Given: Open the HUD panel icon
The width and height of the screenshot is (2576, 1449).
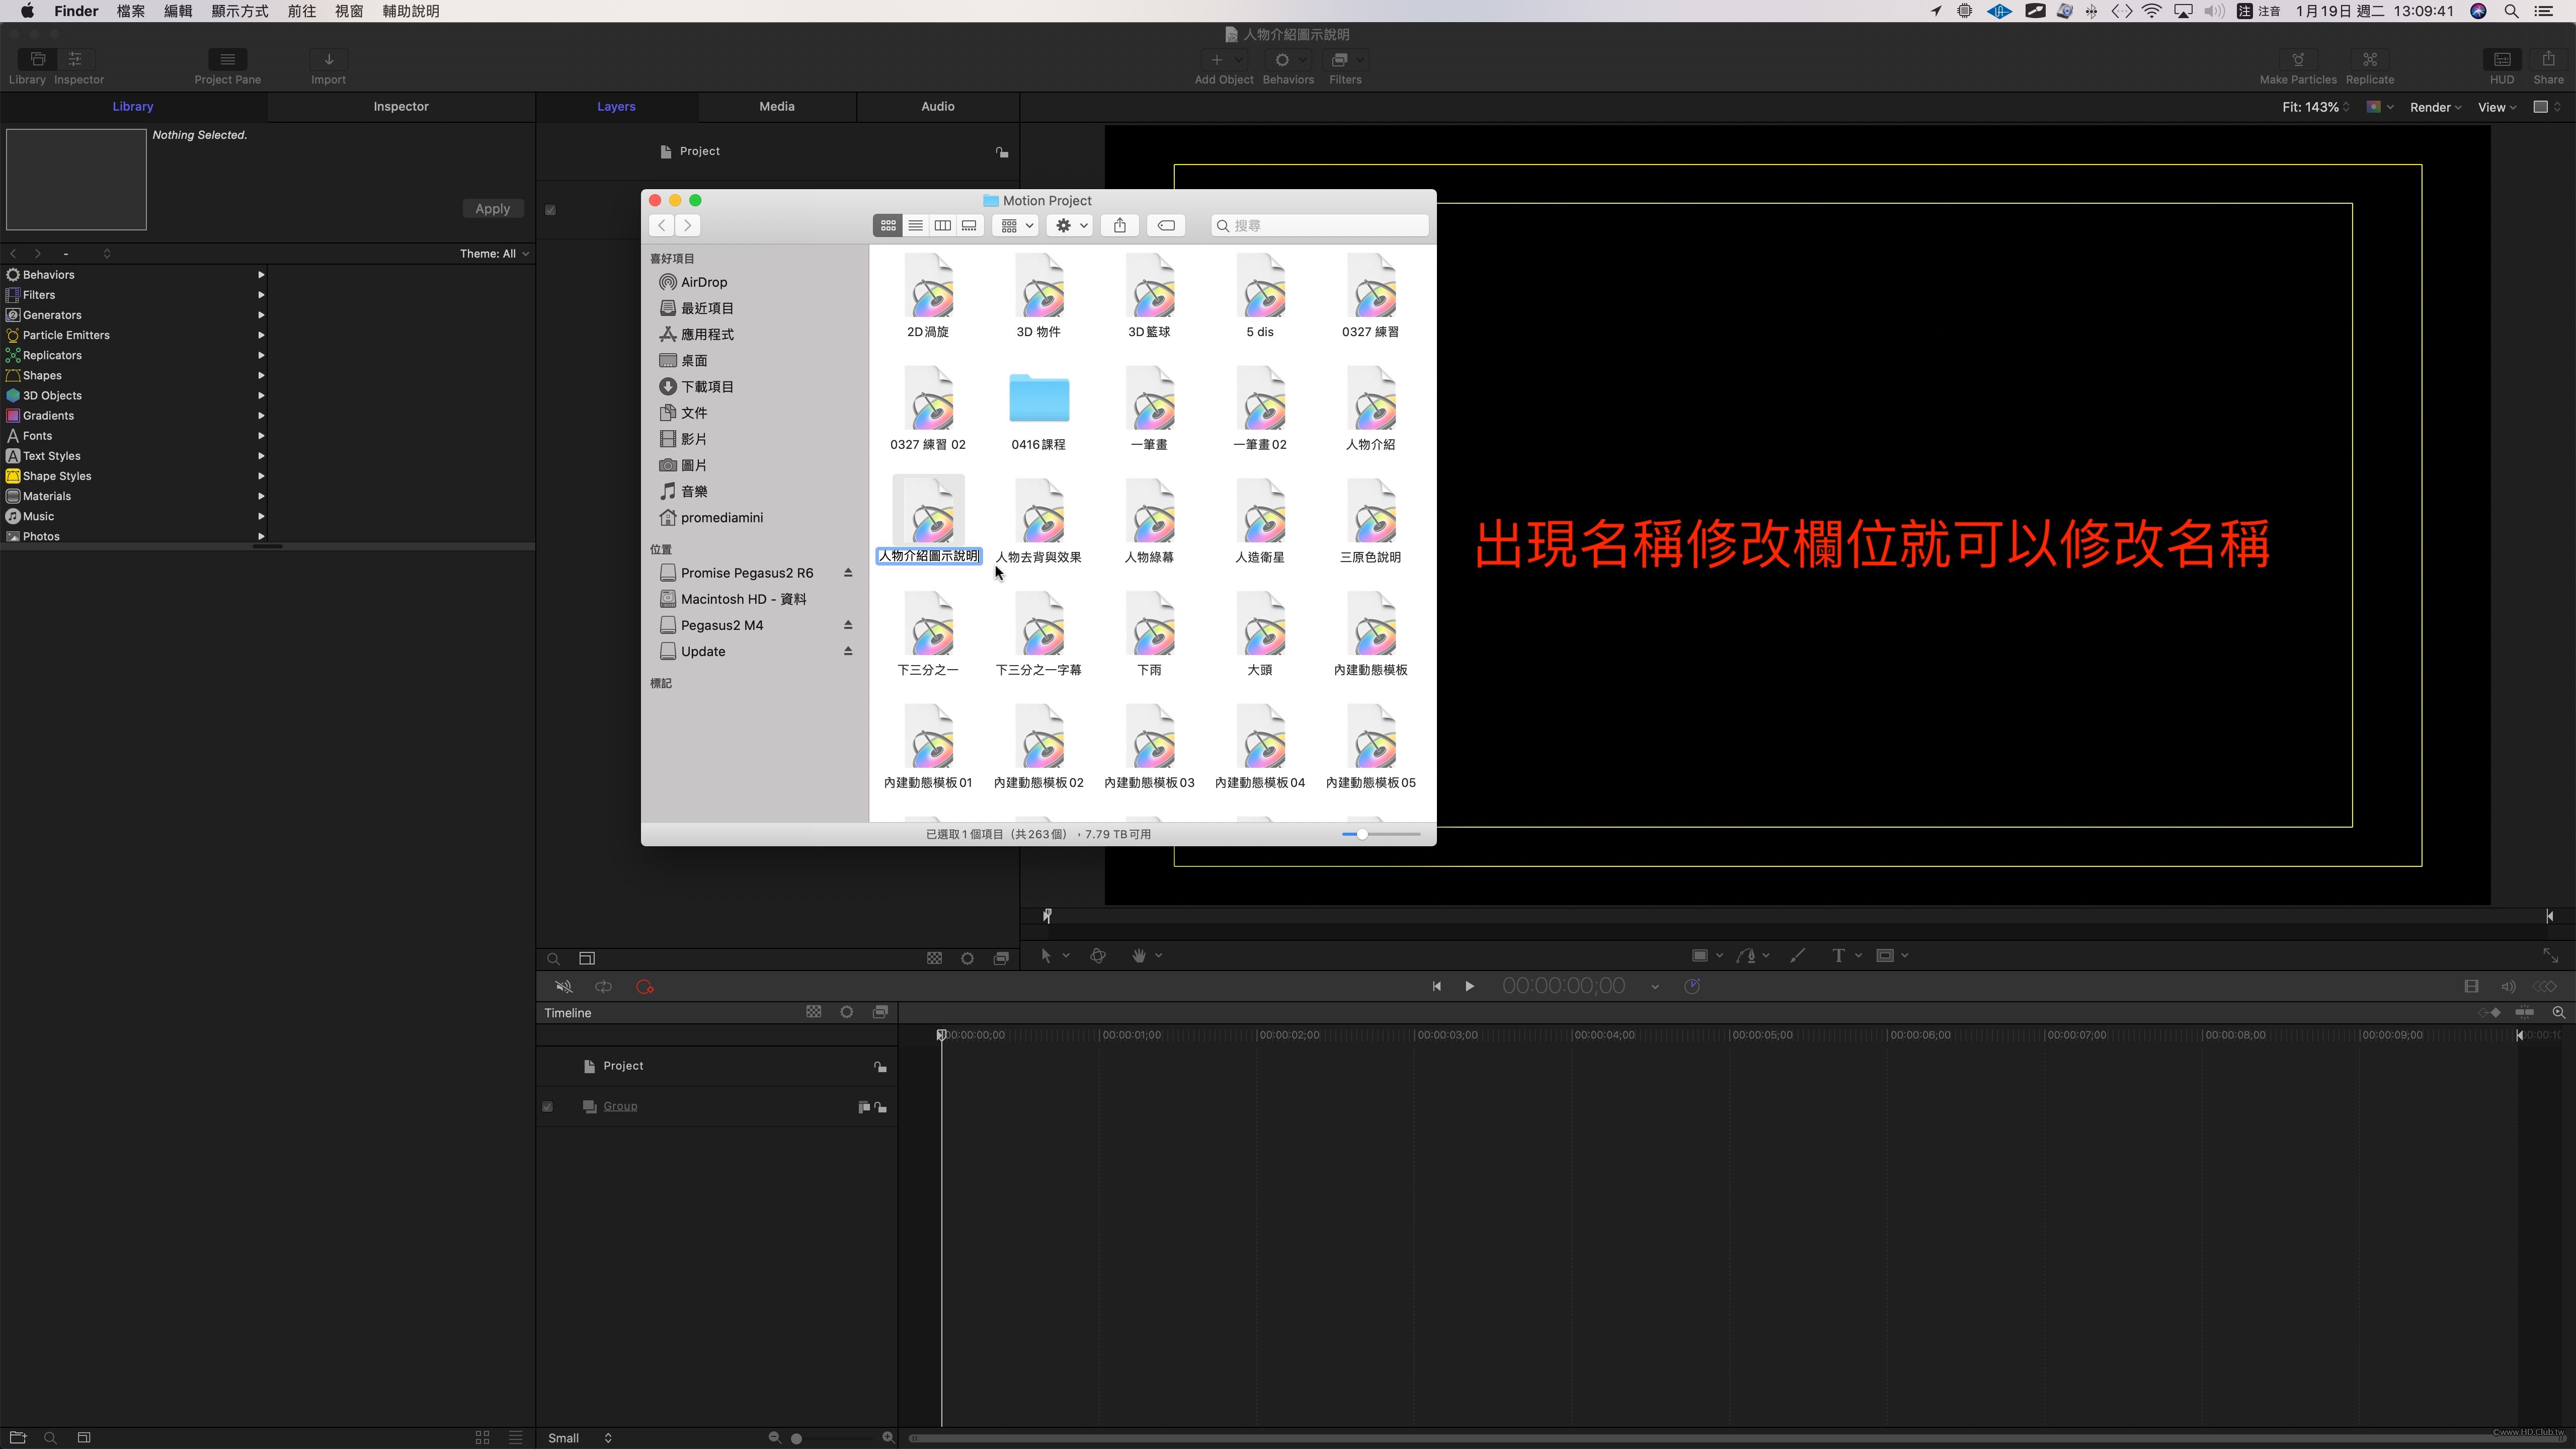Looking at the screenshot, I should 2502,60.
